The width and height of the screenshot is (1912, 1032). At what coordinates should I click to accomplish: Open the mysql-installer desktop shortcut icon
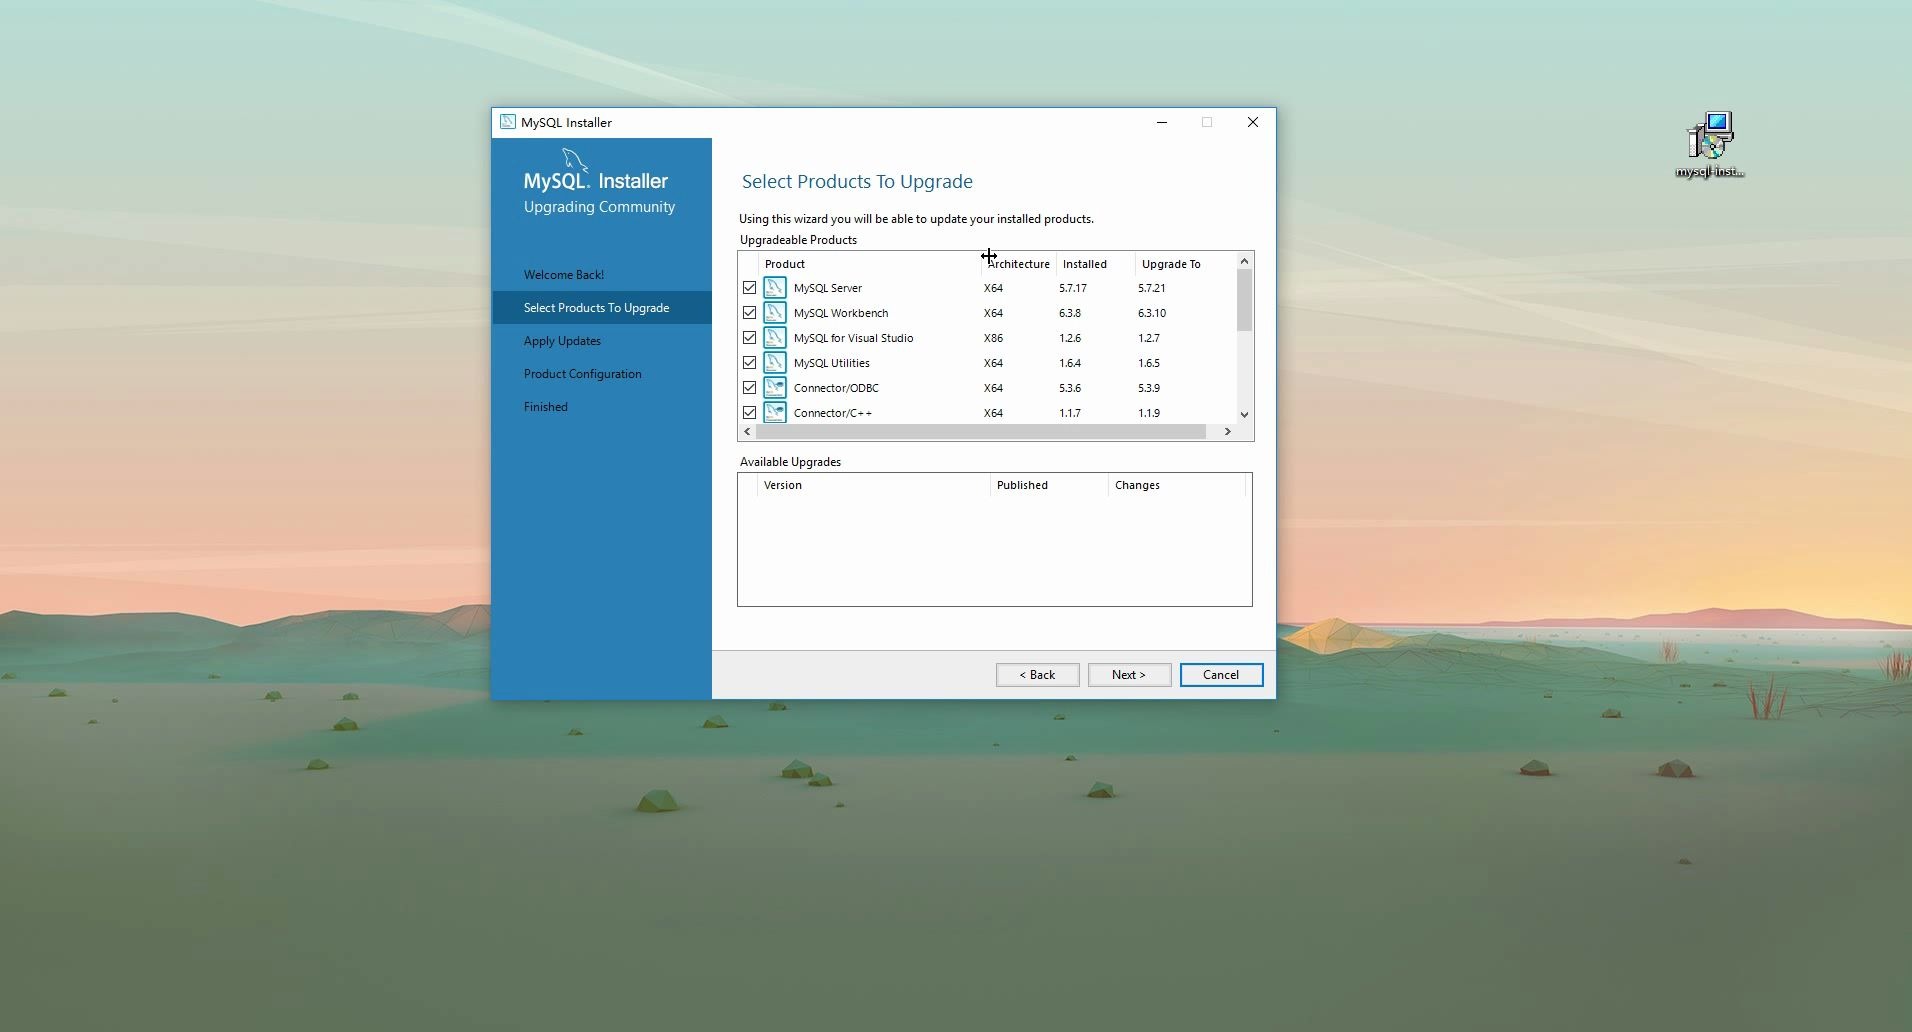(1710, 145)
